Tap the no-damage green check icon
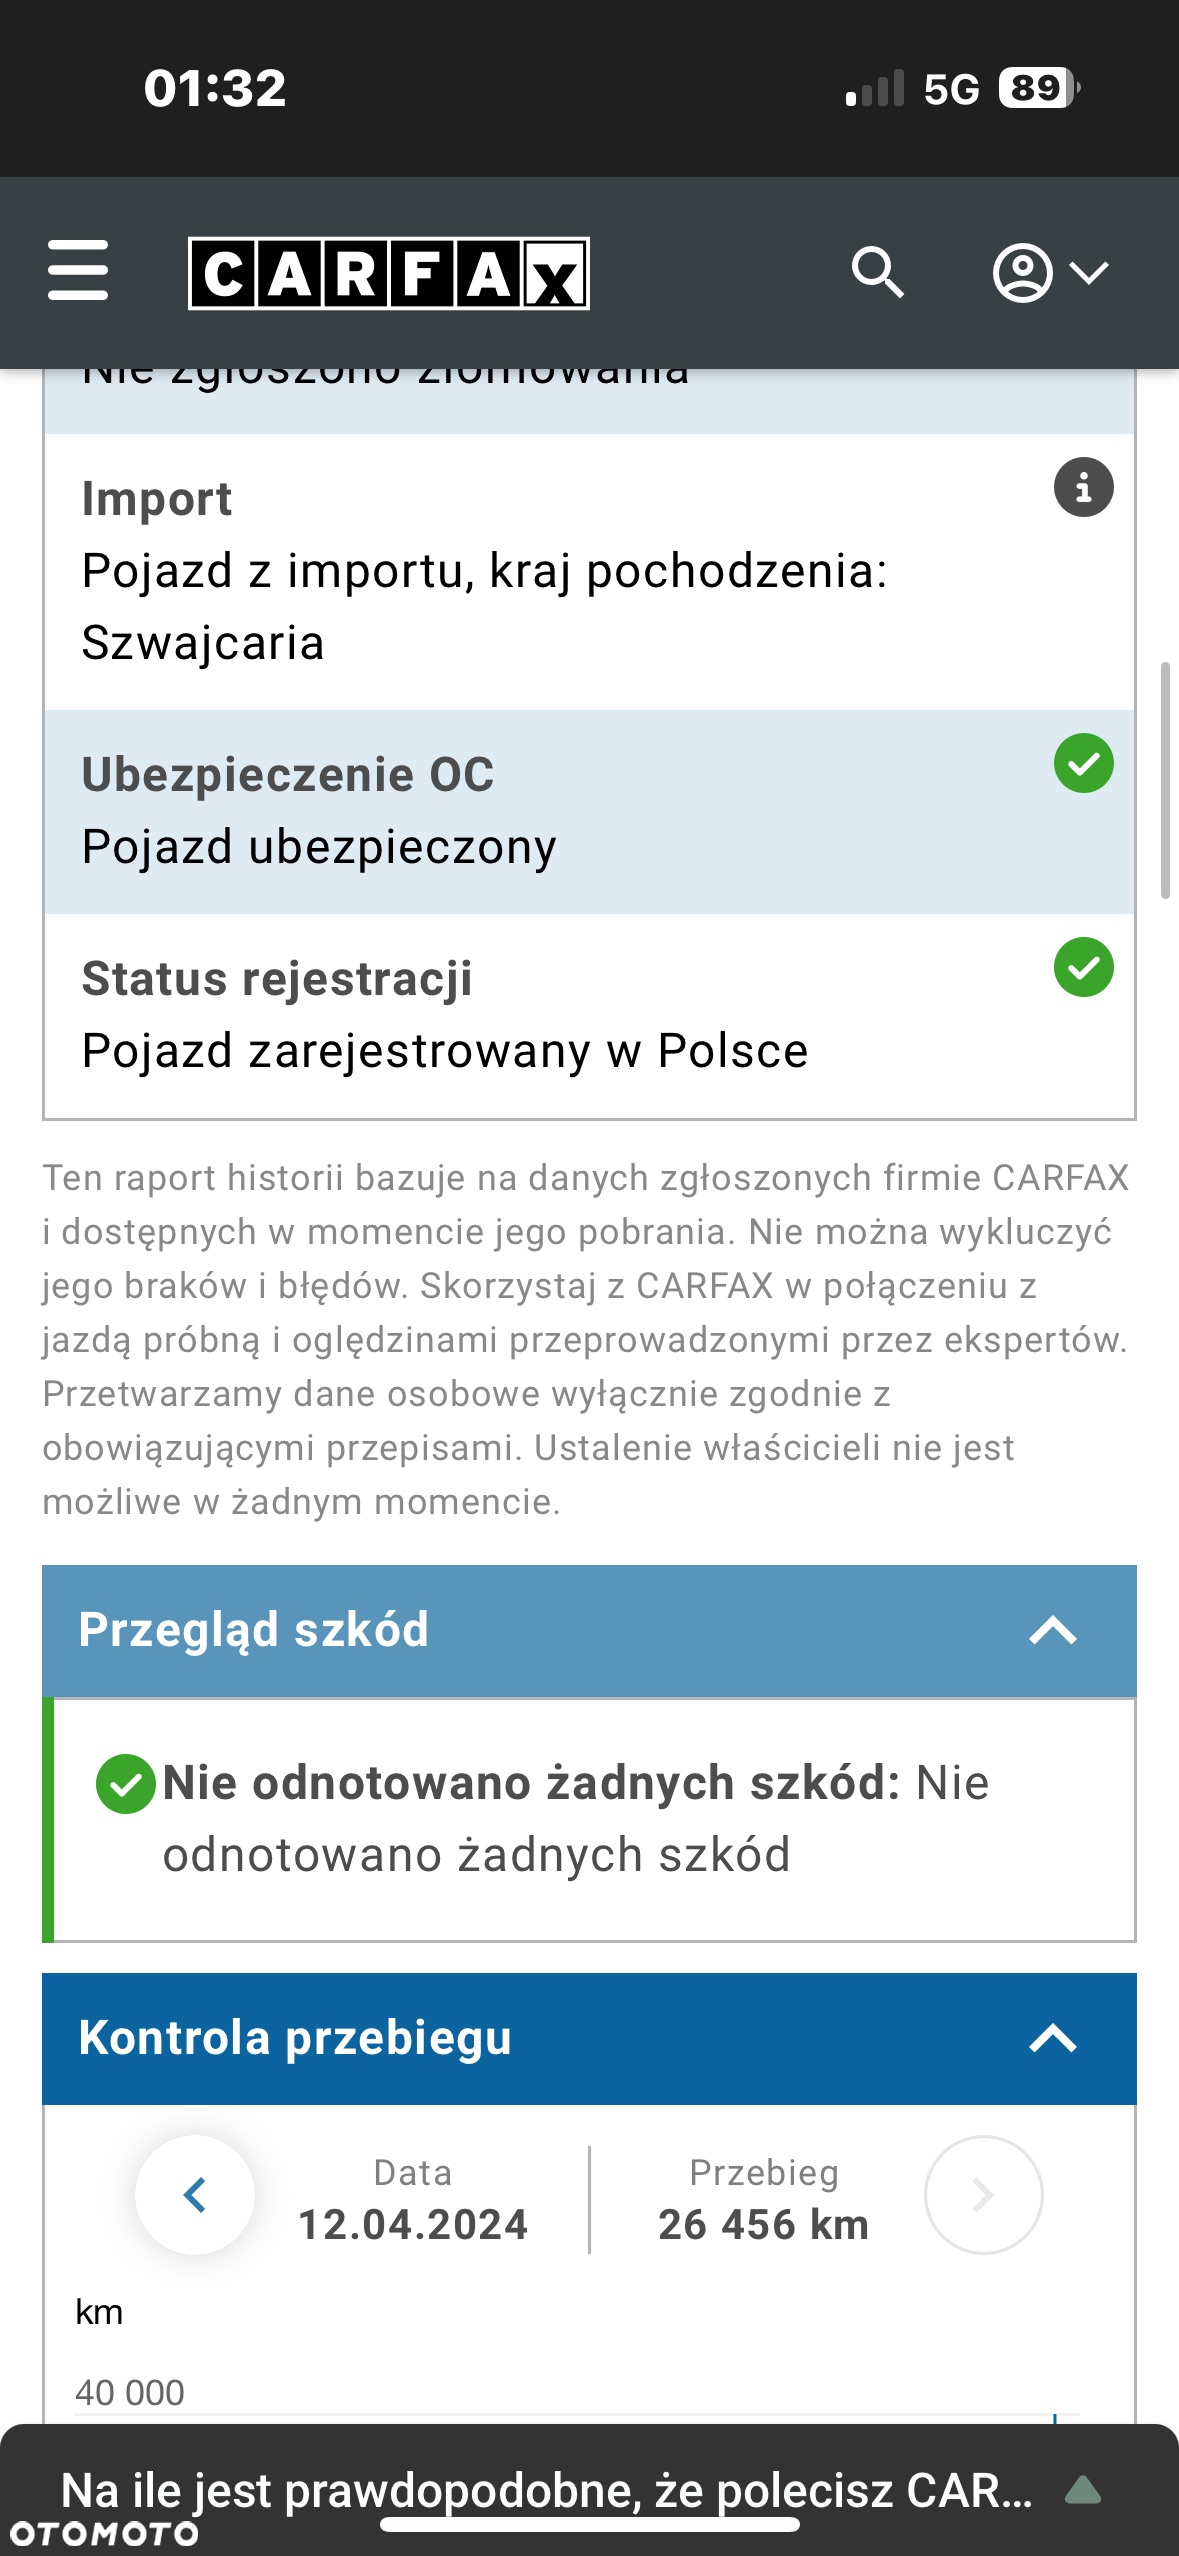1179x2556 pixels. pos(126,1784)
